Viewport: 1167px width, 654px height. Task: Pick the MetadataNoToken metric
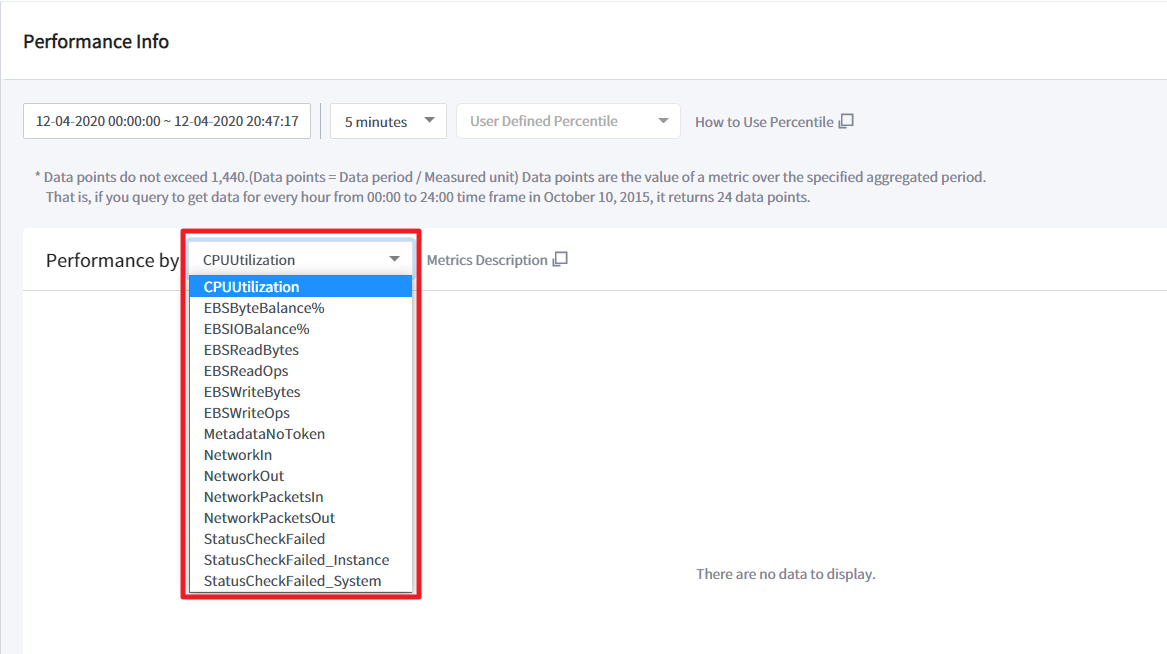point(264,434)
